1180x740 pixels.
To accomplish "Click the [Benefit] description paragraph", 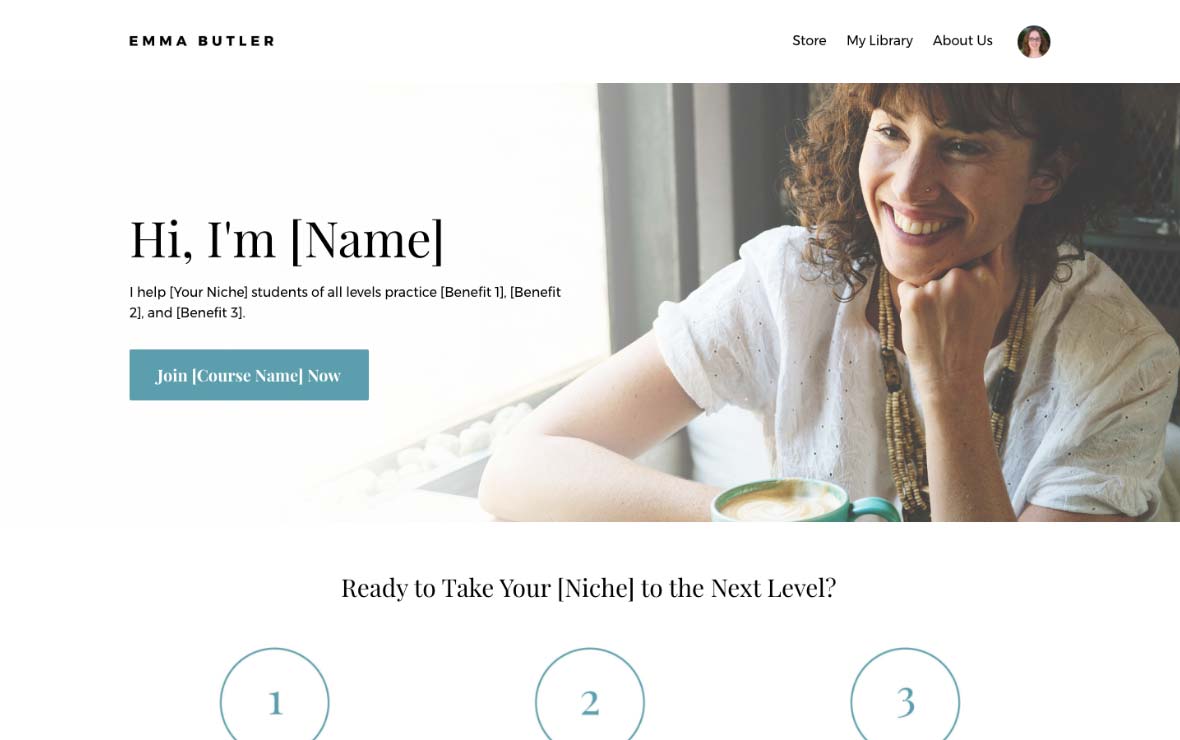I will click(x=345, y=302).
